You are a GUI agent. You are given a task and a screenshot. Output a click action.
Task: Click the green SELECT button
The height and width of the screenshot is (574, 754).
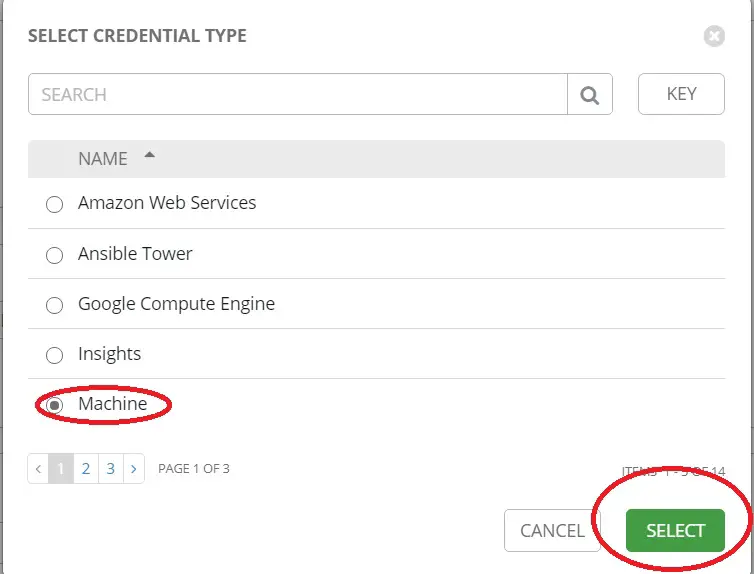tap(675, 531)
